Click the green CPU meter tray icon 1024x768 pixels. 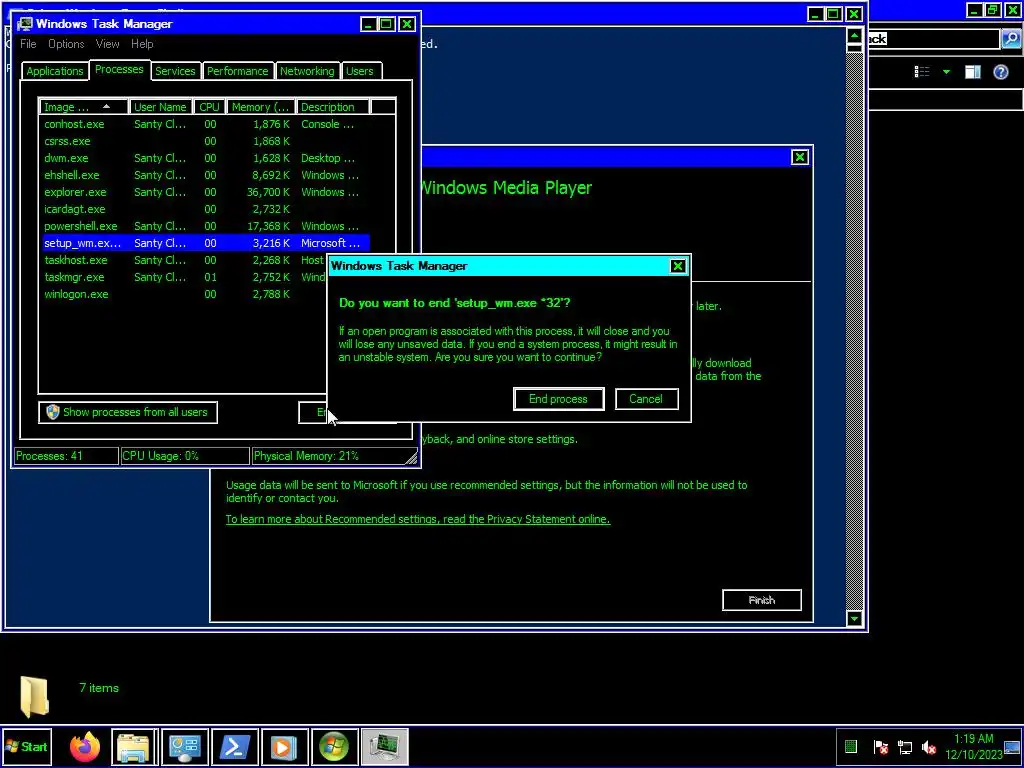(x=850, y=746)
